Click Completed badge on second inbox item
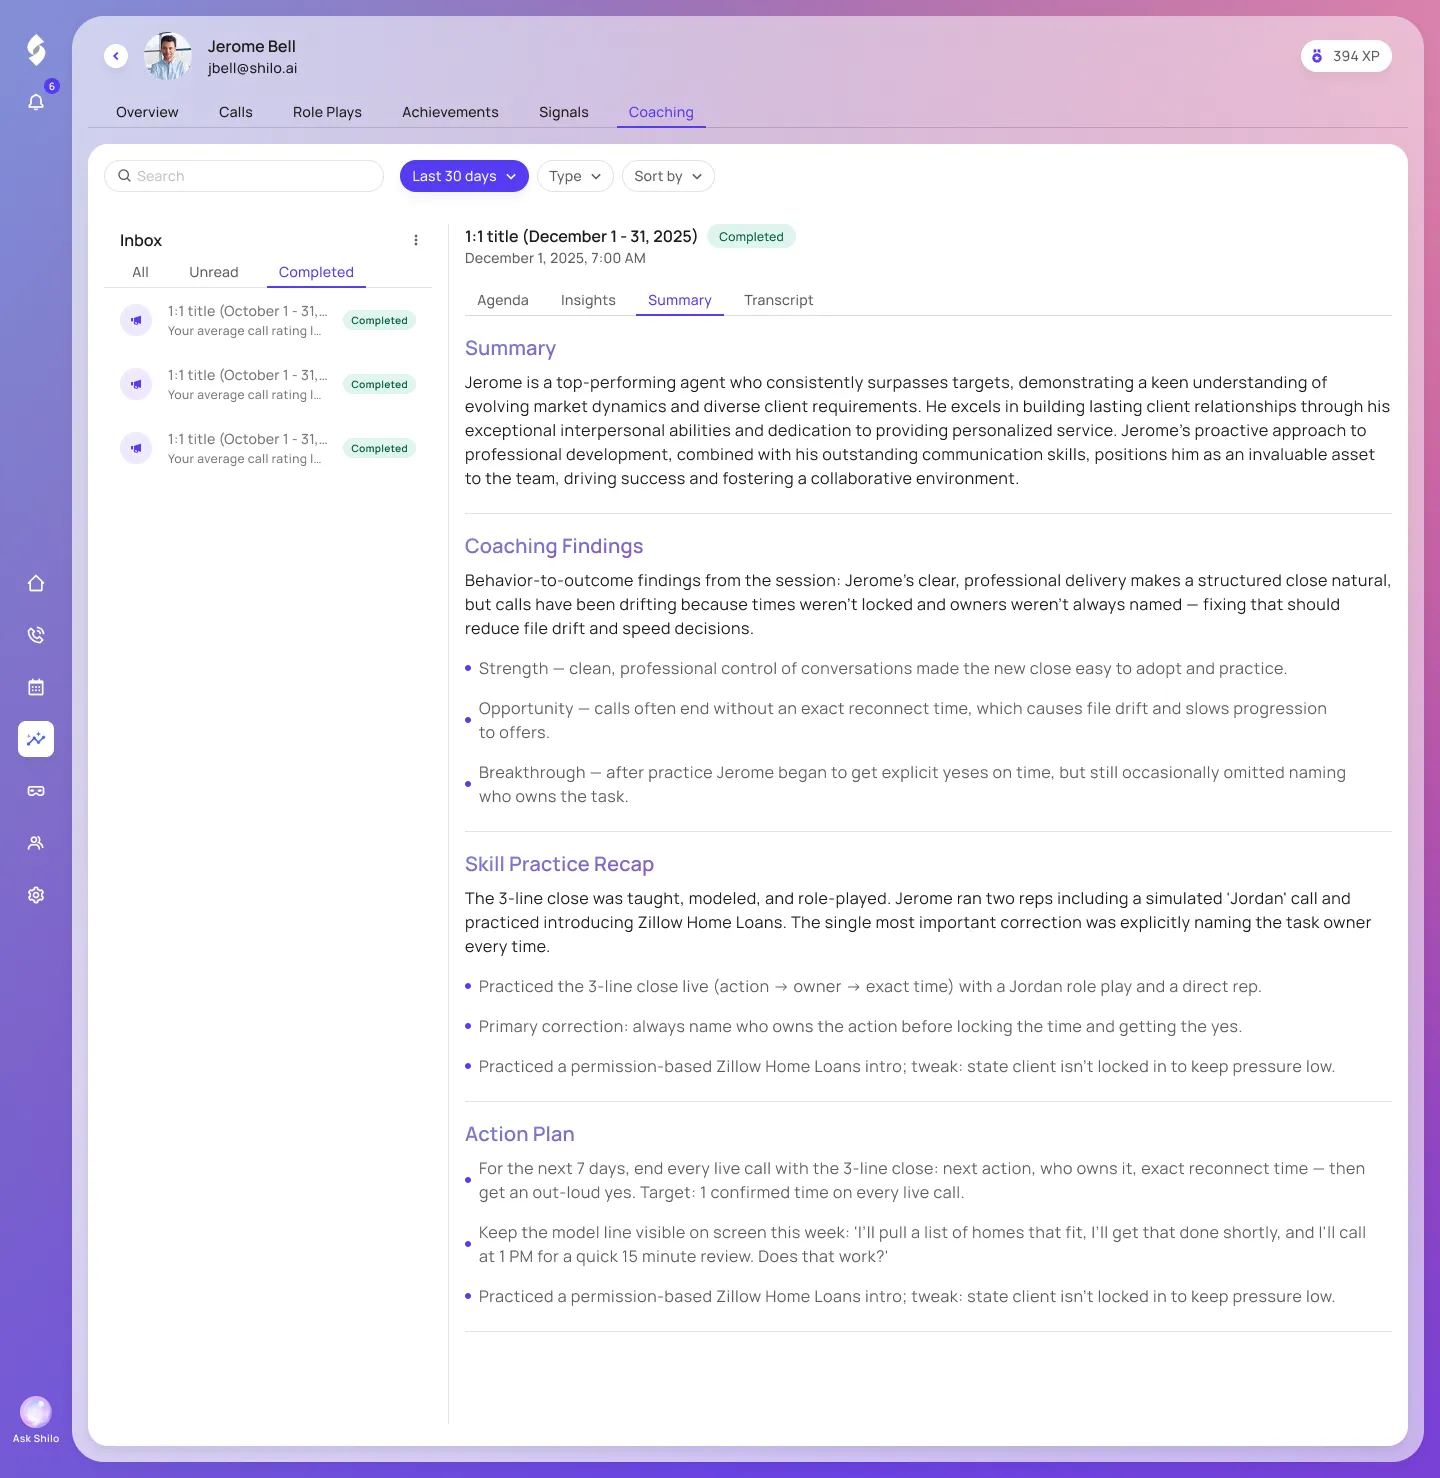 pos(379,385)
